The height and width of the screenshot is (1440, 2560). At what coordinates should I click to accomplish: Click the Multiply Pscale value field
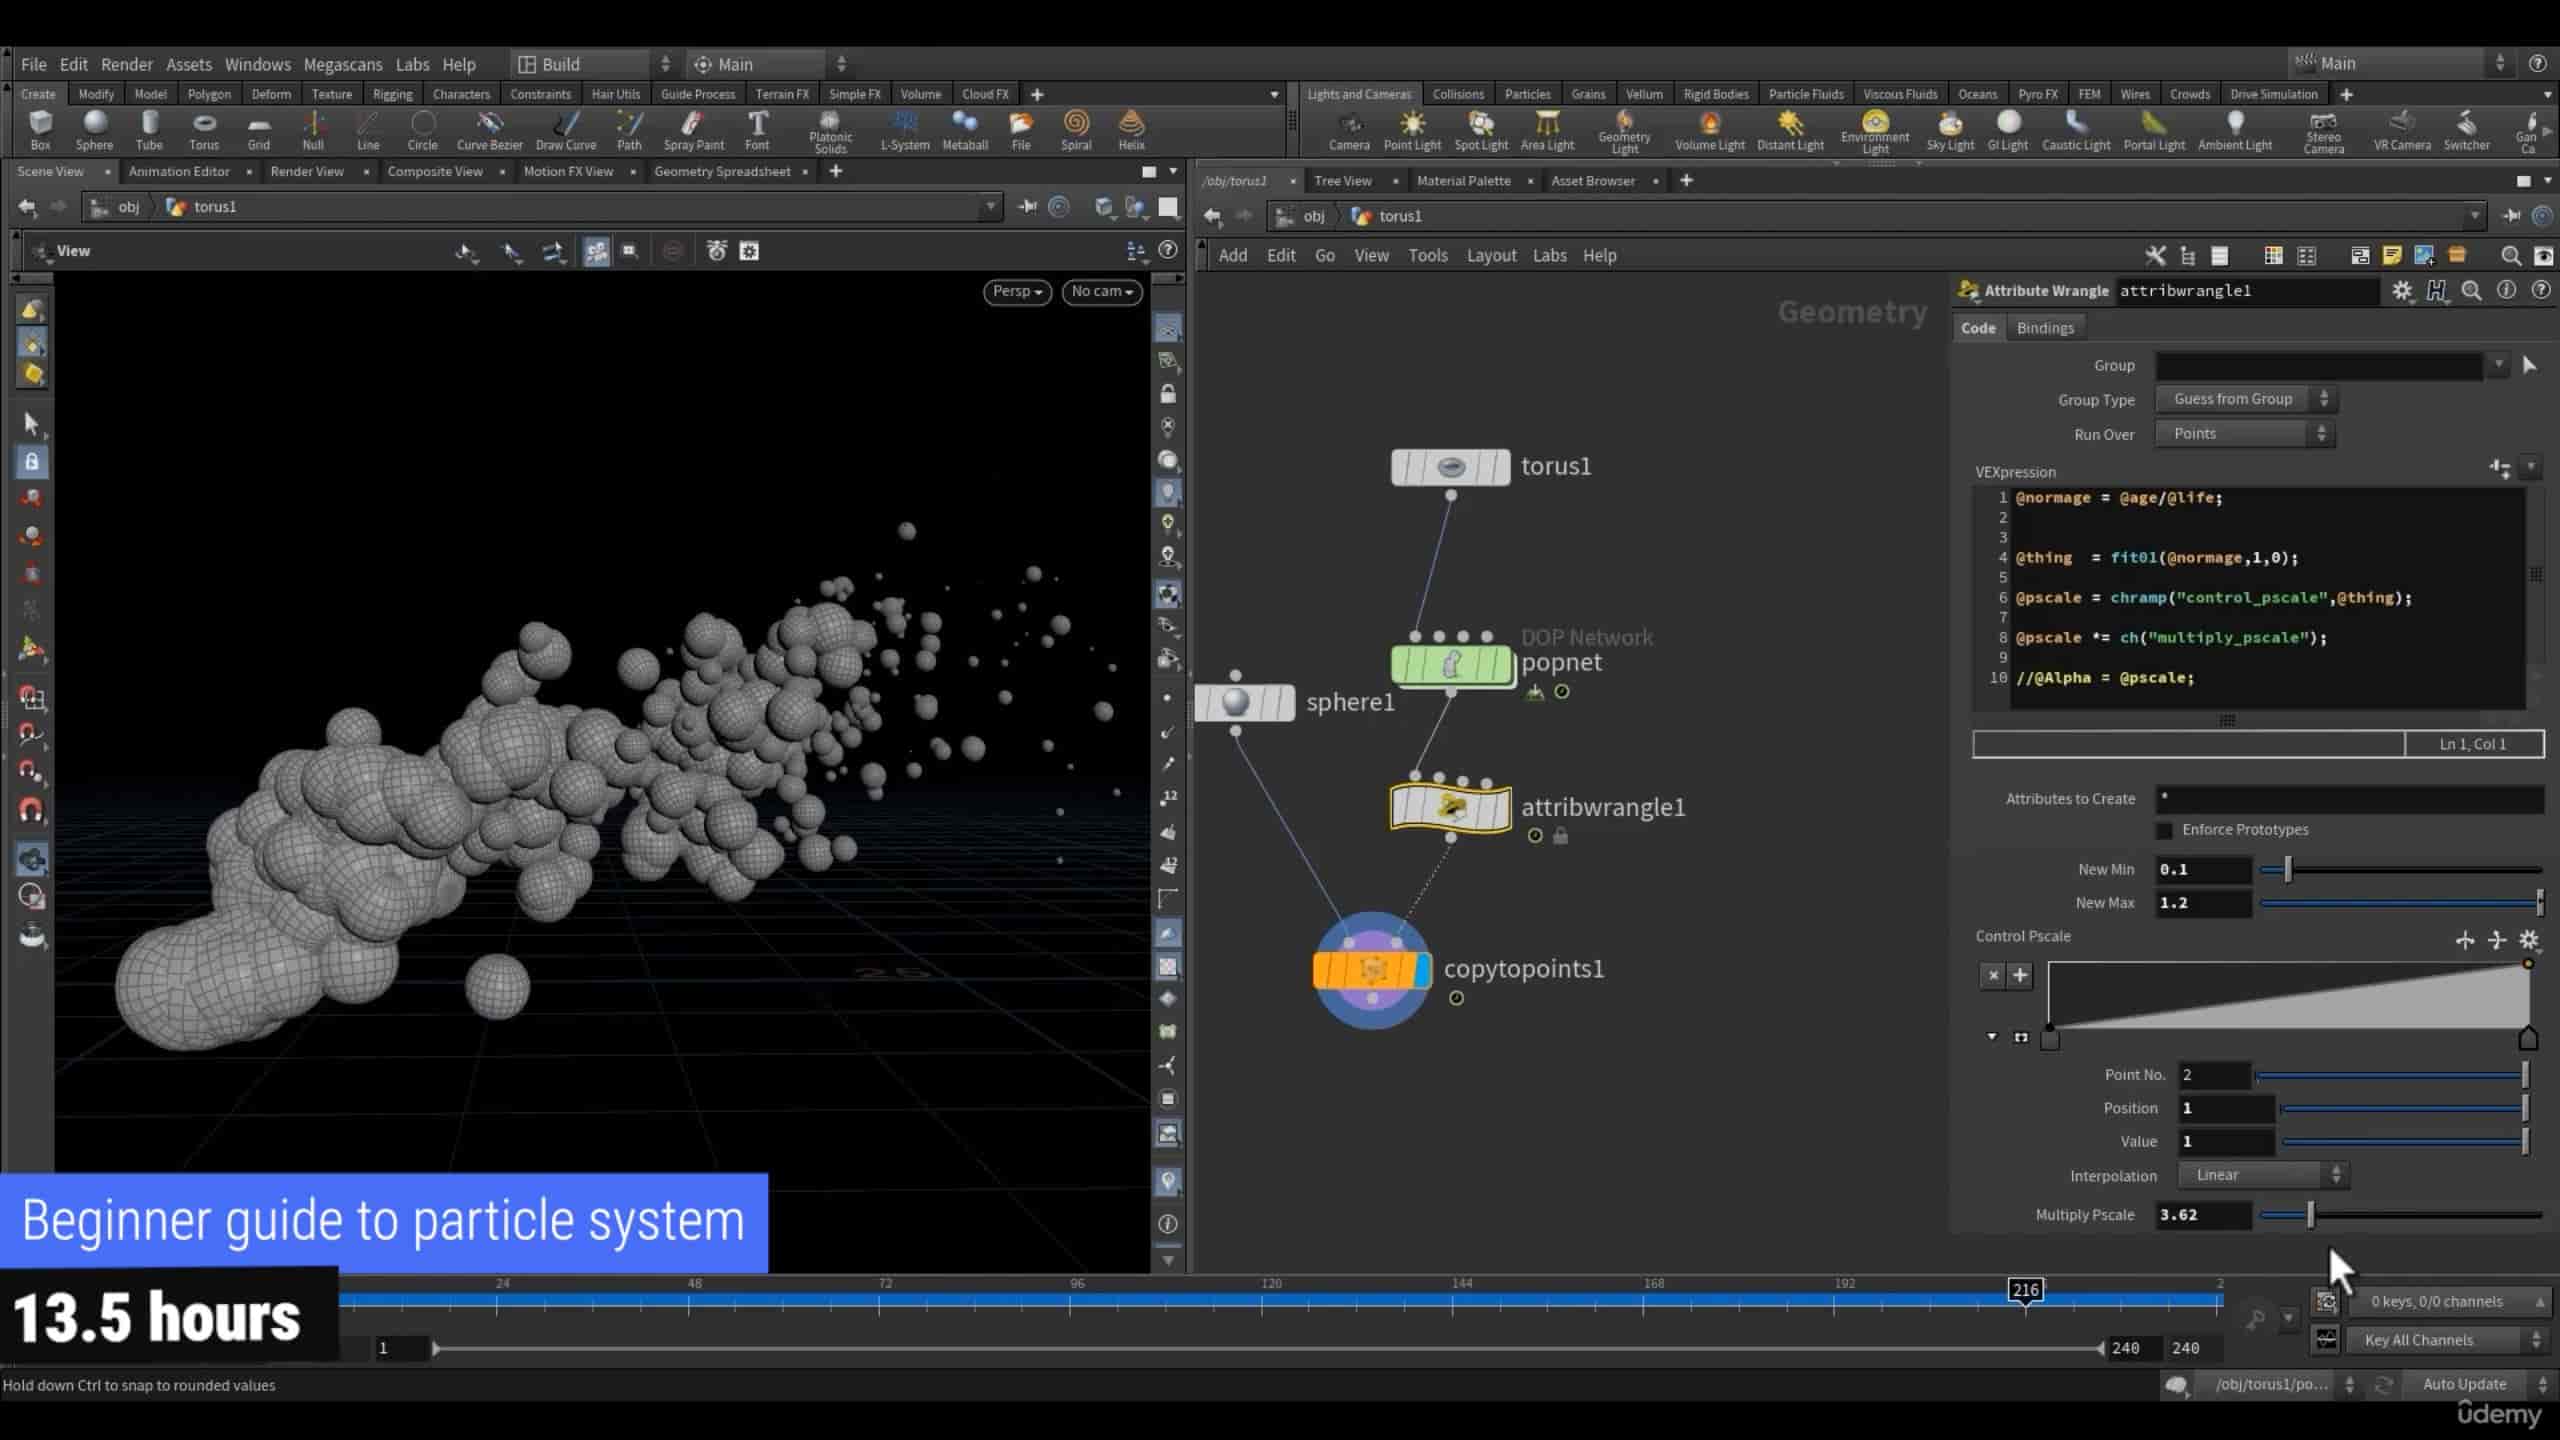pyautogui.click(x=2202, y=1215)
